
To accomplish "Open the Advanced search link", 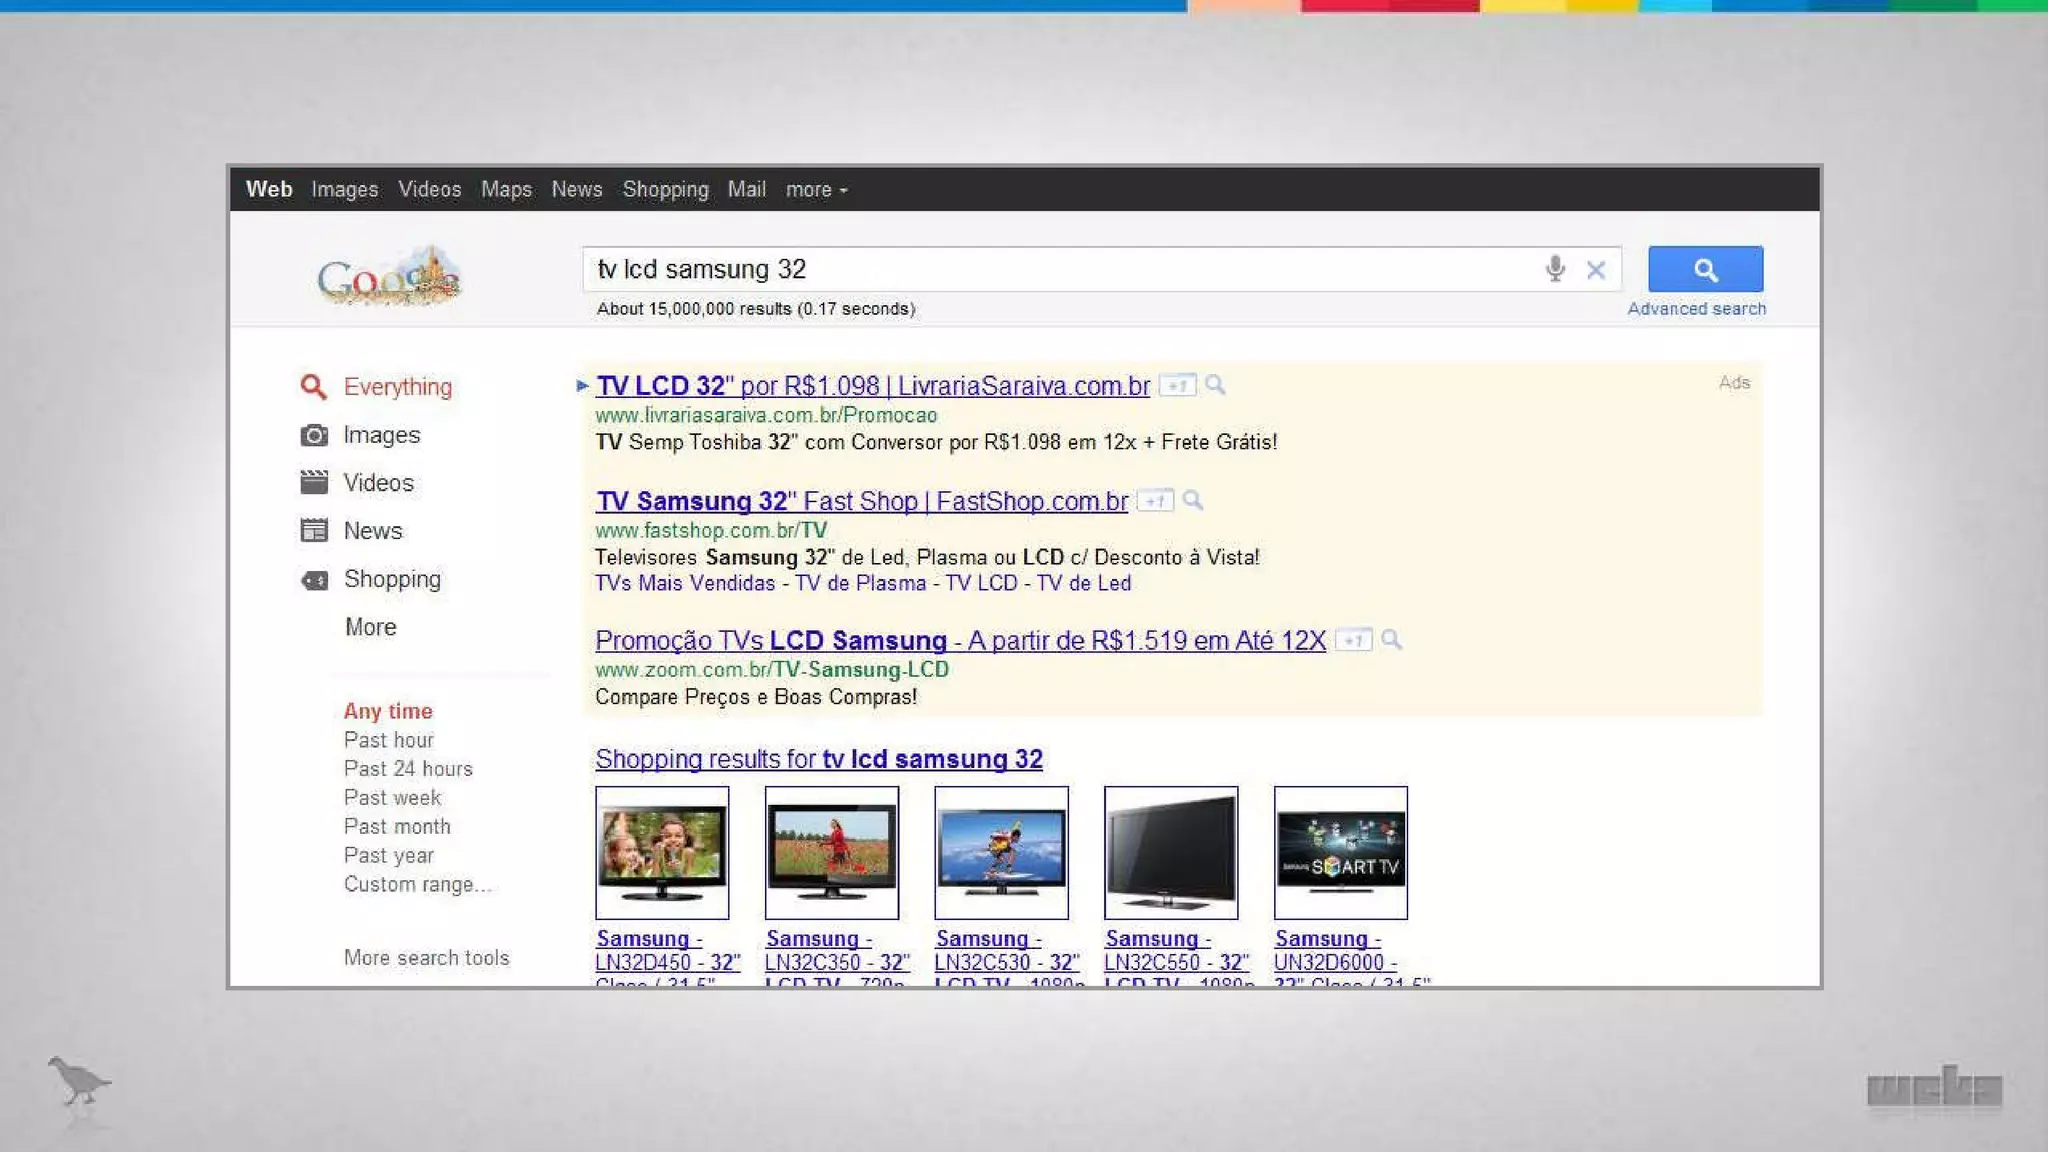I will point(1696,309).
